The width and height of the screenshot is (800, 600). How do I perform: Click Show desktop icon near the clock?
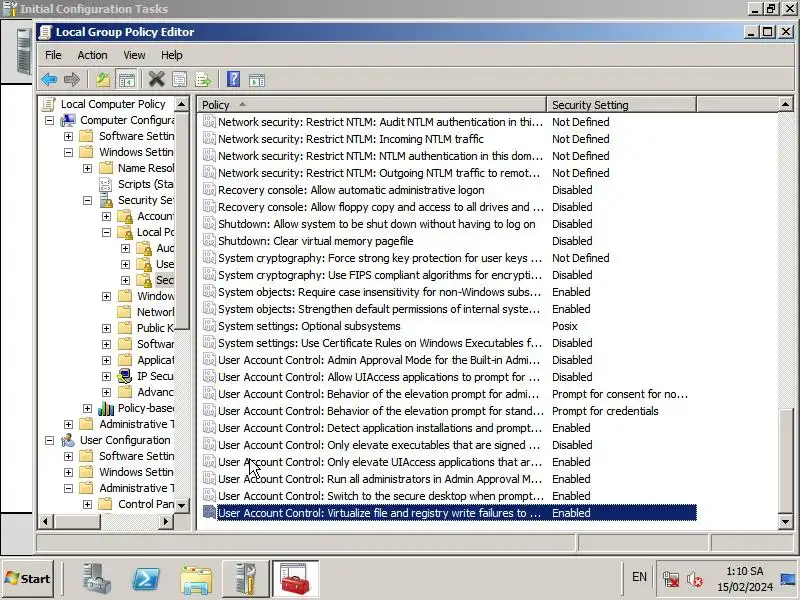788,579
